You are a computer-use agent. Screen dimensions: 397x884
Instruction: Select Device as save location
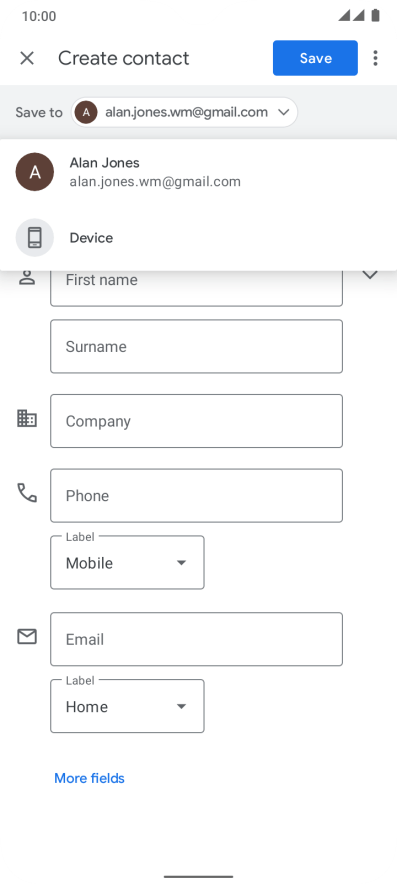(x=198, y=237)
